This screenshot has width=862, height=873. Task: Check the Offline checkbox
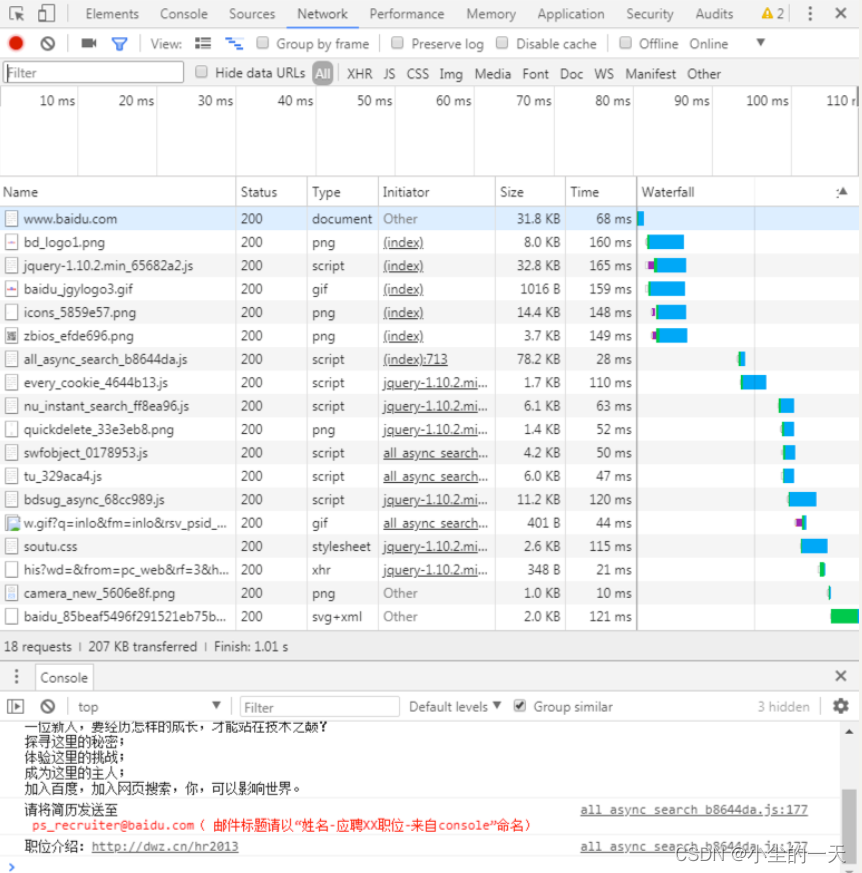[625, 43]
